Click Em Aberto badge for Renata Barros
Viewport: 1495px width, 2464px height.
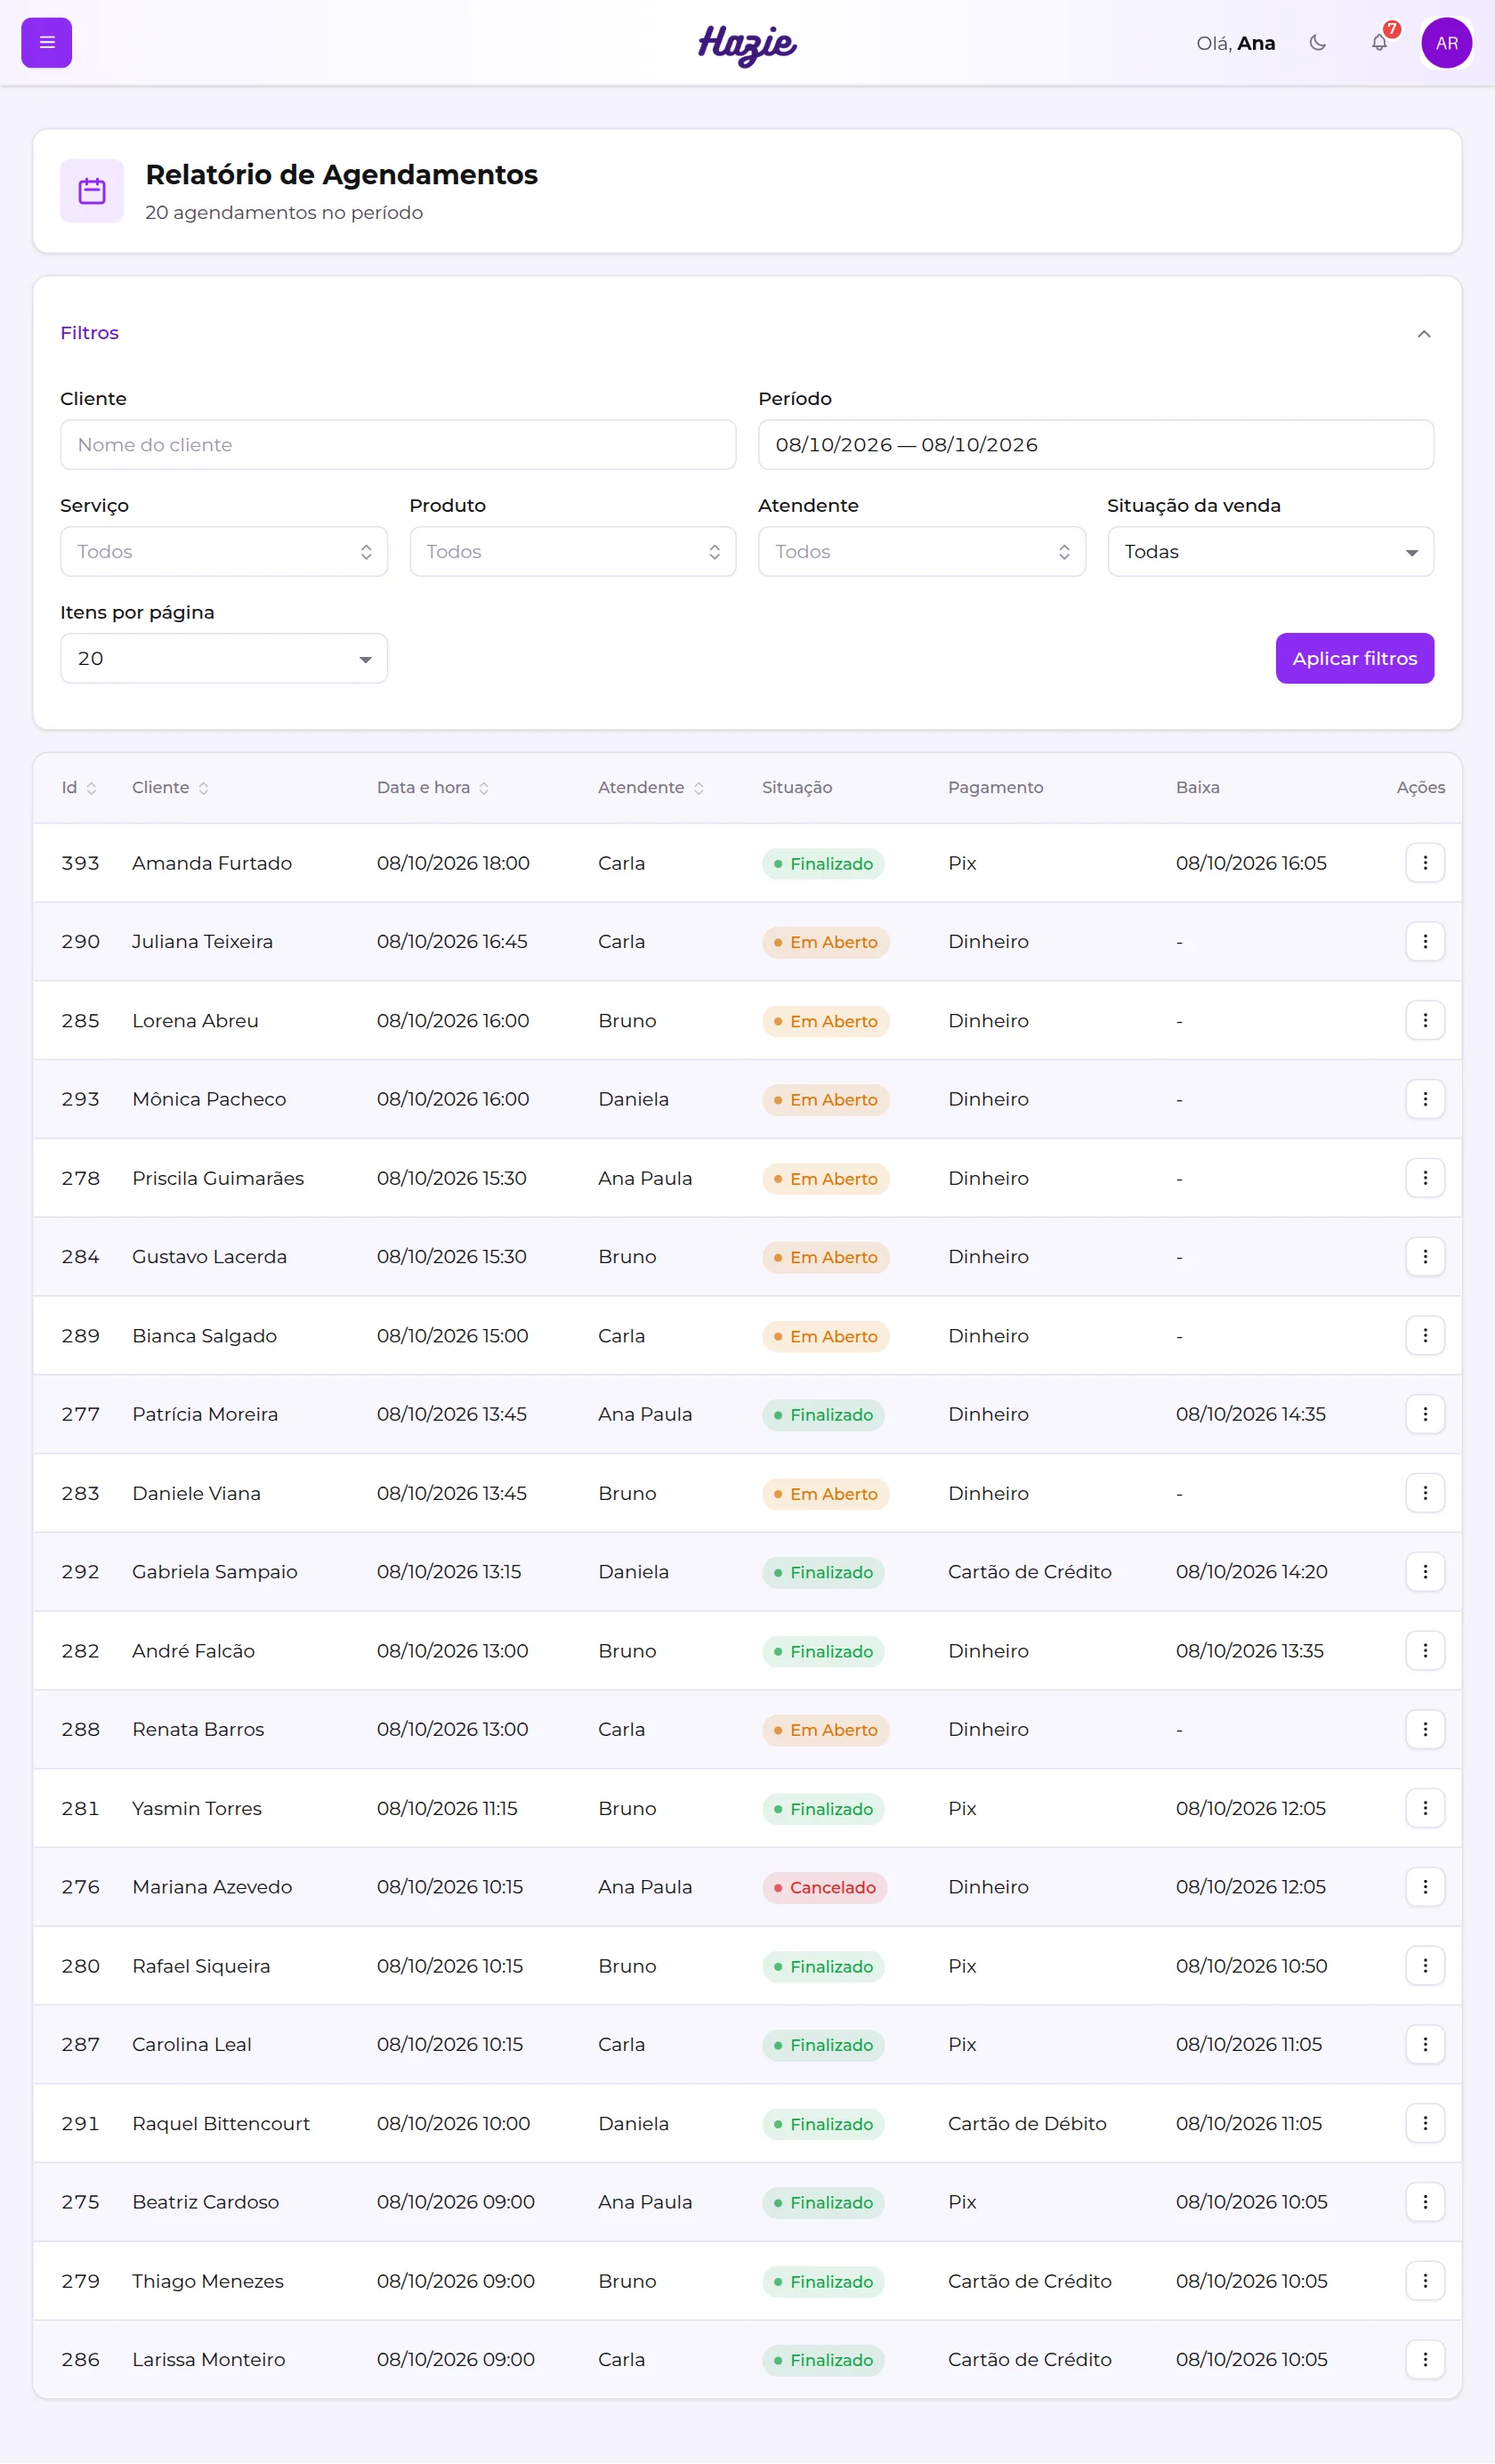(825, 1730)
